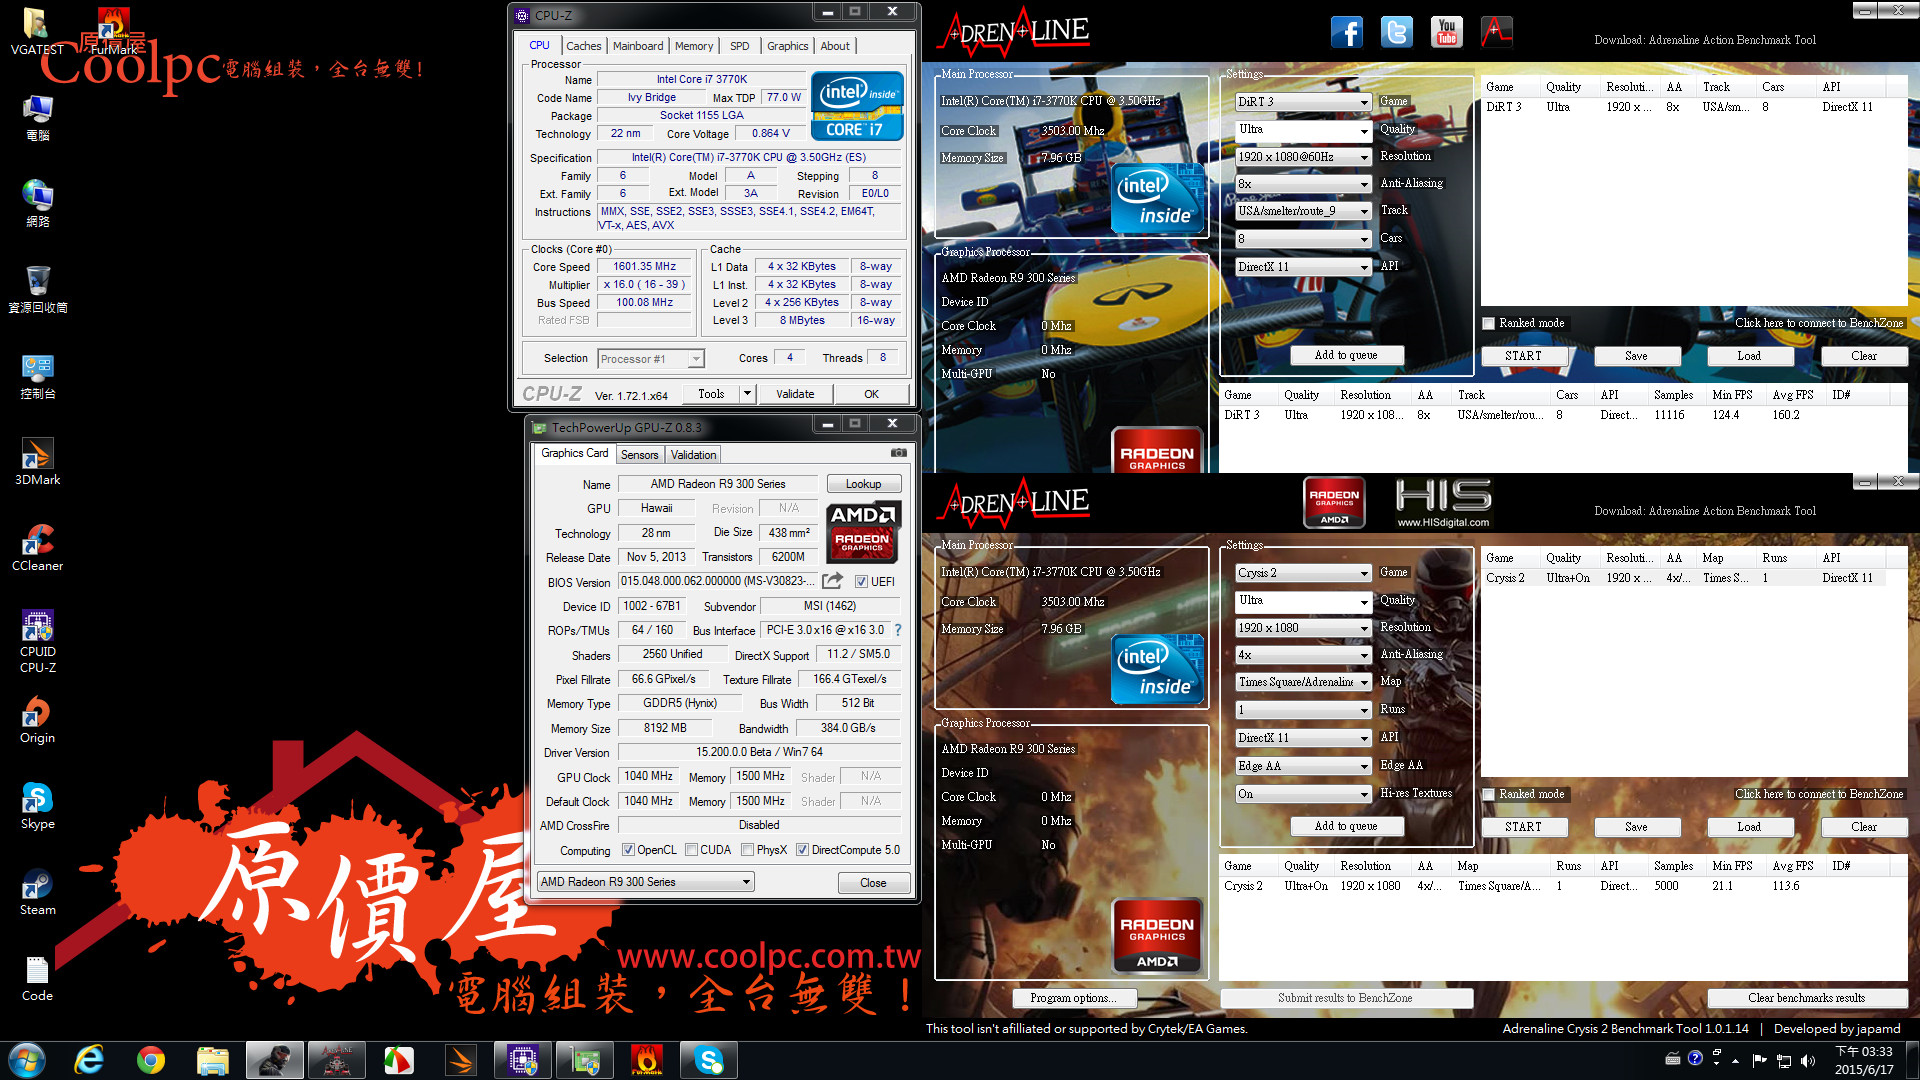The height and width of the screenshot is (1080, 1920).
Task: Open the Computer desktop icon
Action: [x=37, y=118]
